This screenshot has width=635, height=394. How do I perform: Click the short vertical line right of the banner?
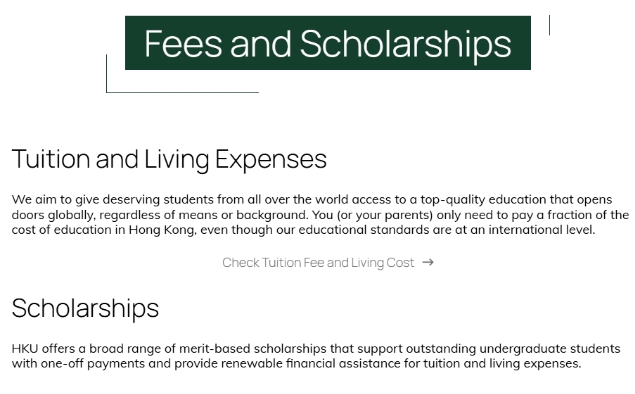[x=549, y=25]
